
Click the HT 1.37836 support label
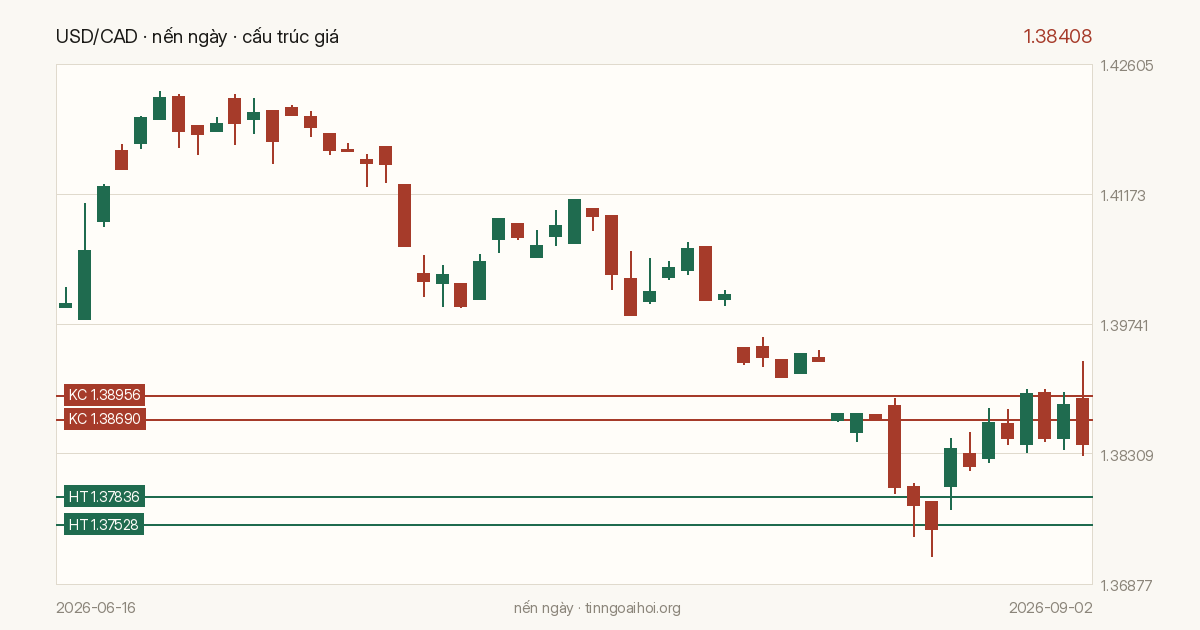pyautogui.click(x=104, y=497)
